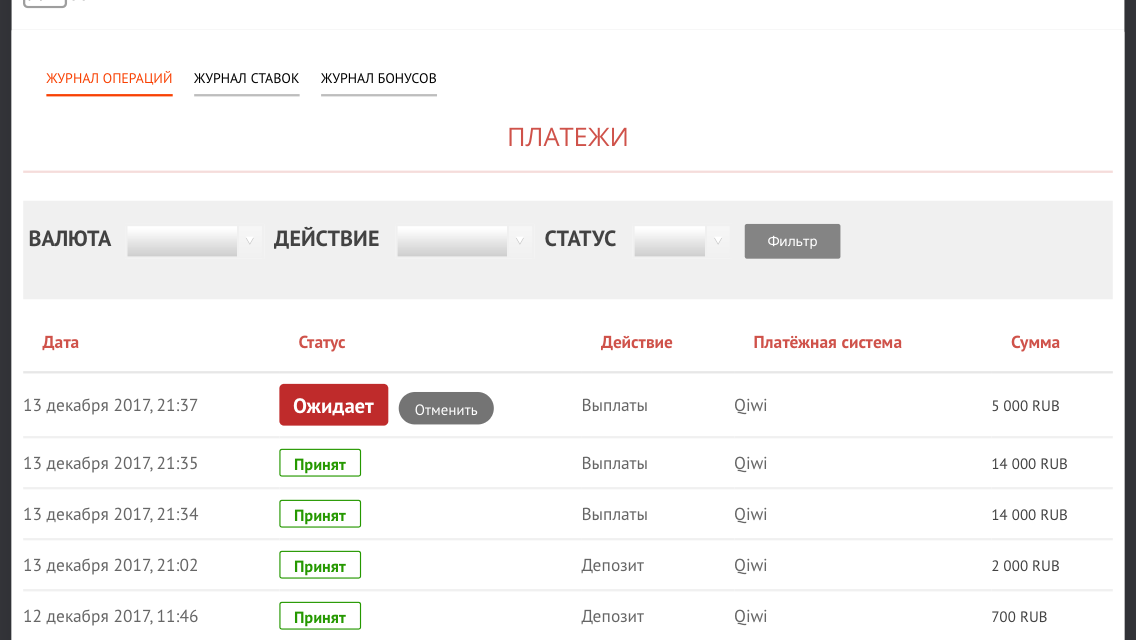Select the Дата column header
Screen dimensions: 1136x640
point(62,342)
